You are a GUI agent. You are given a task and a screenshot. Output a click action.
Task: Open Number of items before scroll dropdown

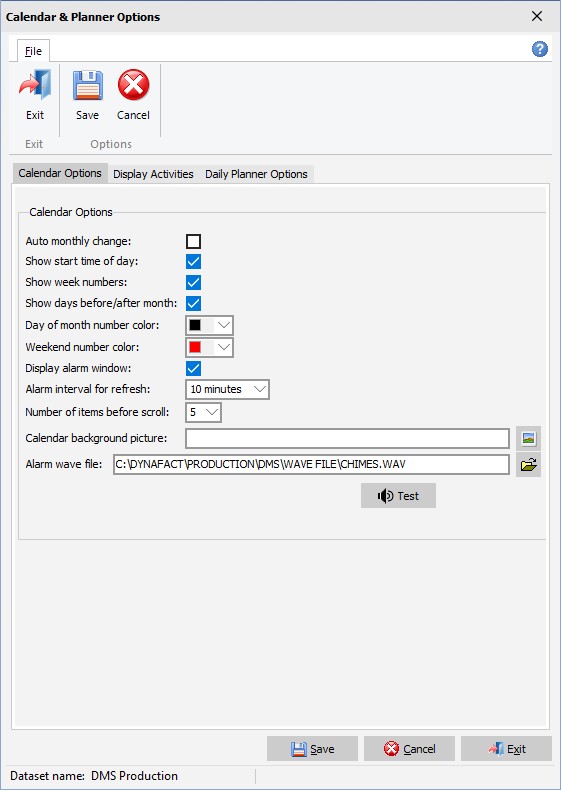(203, 412)
